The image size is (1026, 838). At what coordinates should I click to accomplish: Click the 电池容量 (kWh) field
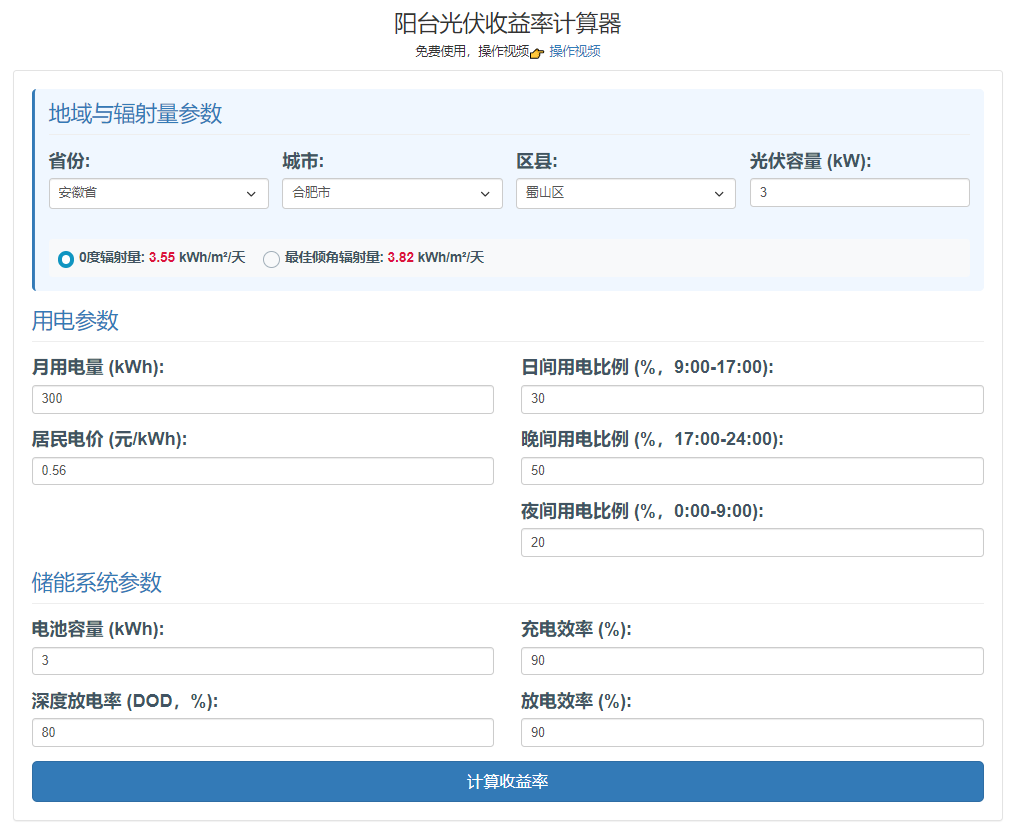[x=262, y=661]
